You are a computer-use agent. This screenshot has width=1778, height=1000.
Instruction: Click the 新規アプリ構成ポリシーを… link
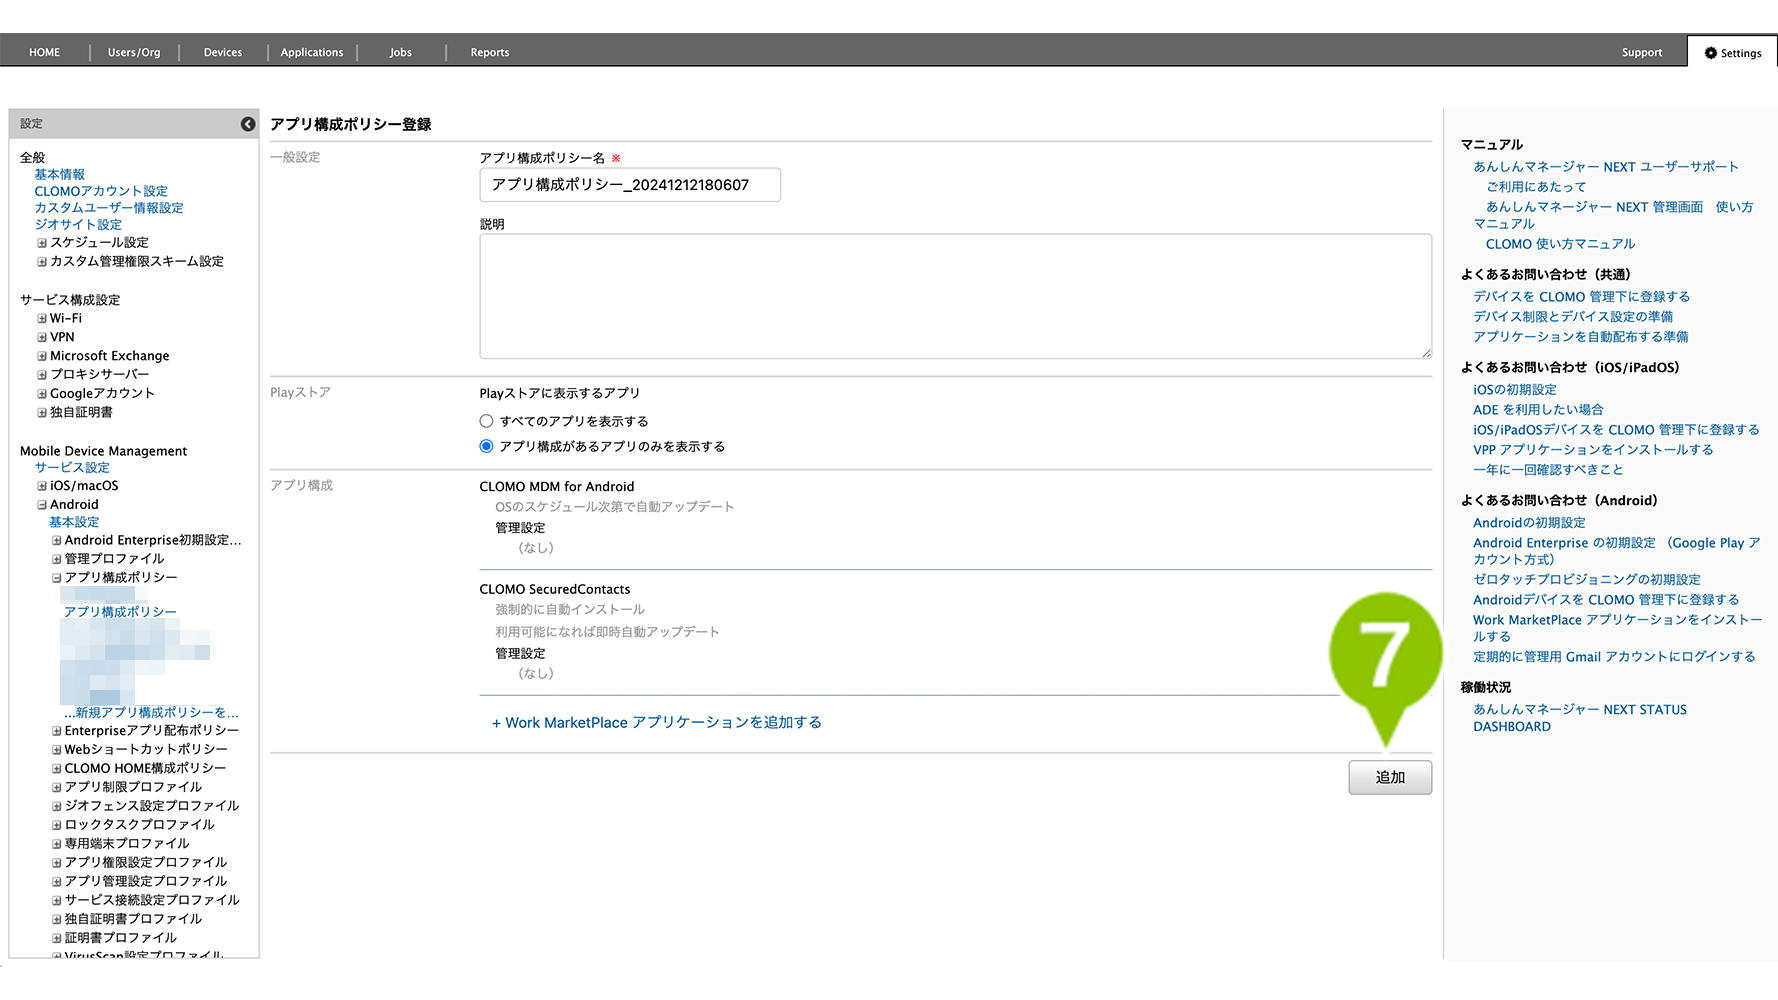[151, 713]
